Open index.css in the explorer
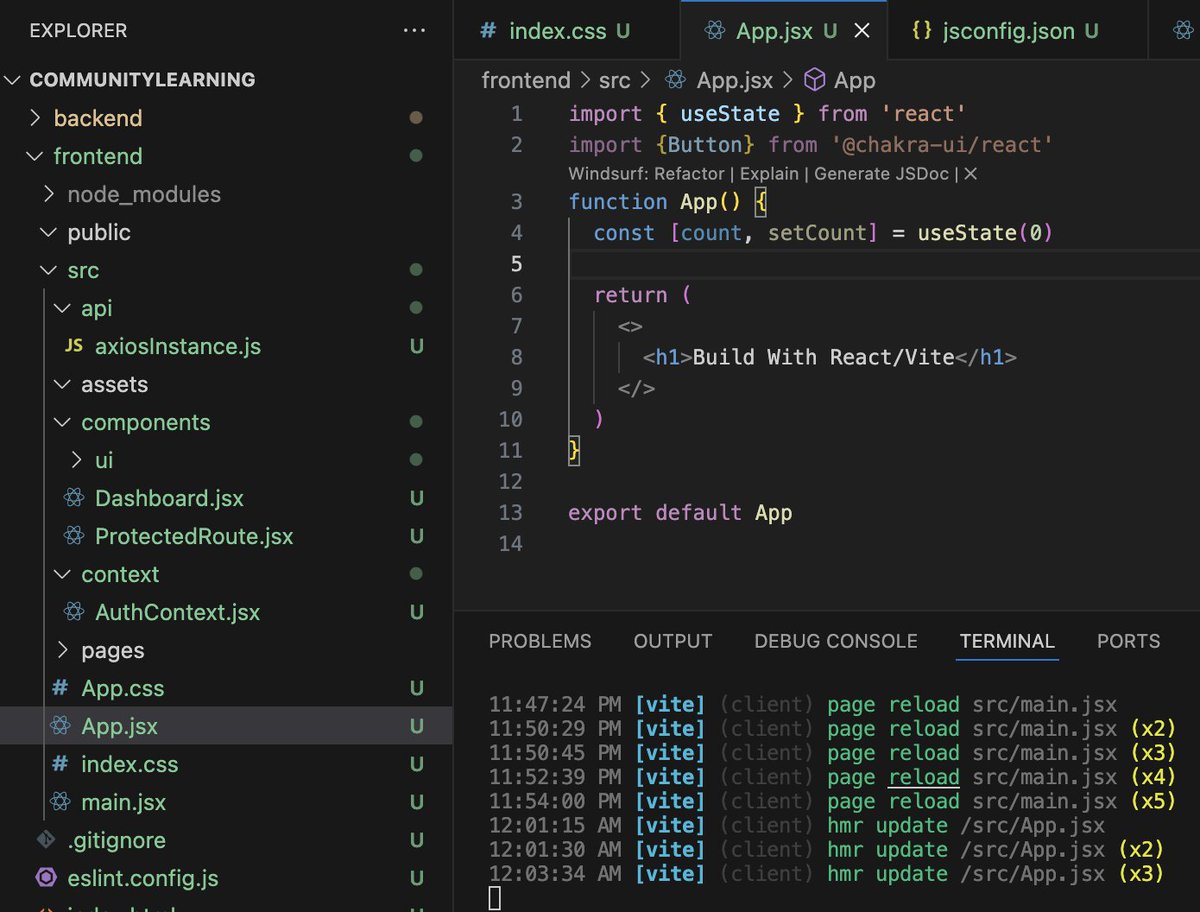Image resolution: width=1200 pixels, height=912 pixels. click(x=130, y=764)
